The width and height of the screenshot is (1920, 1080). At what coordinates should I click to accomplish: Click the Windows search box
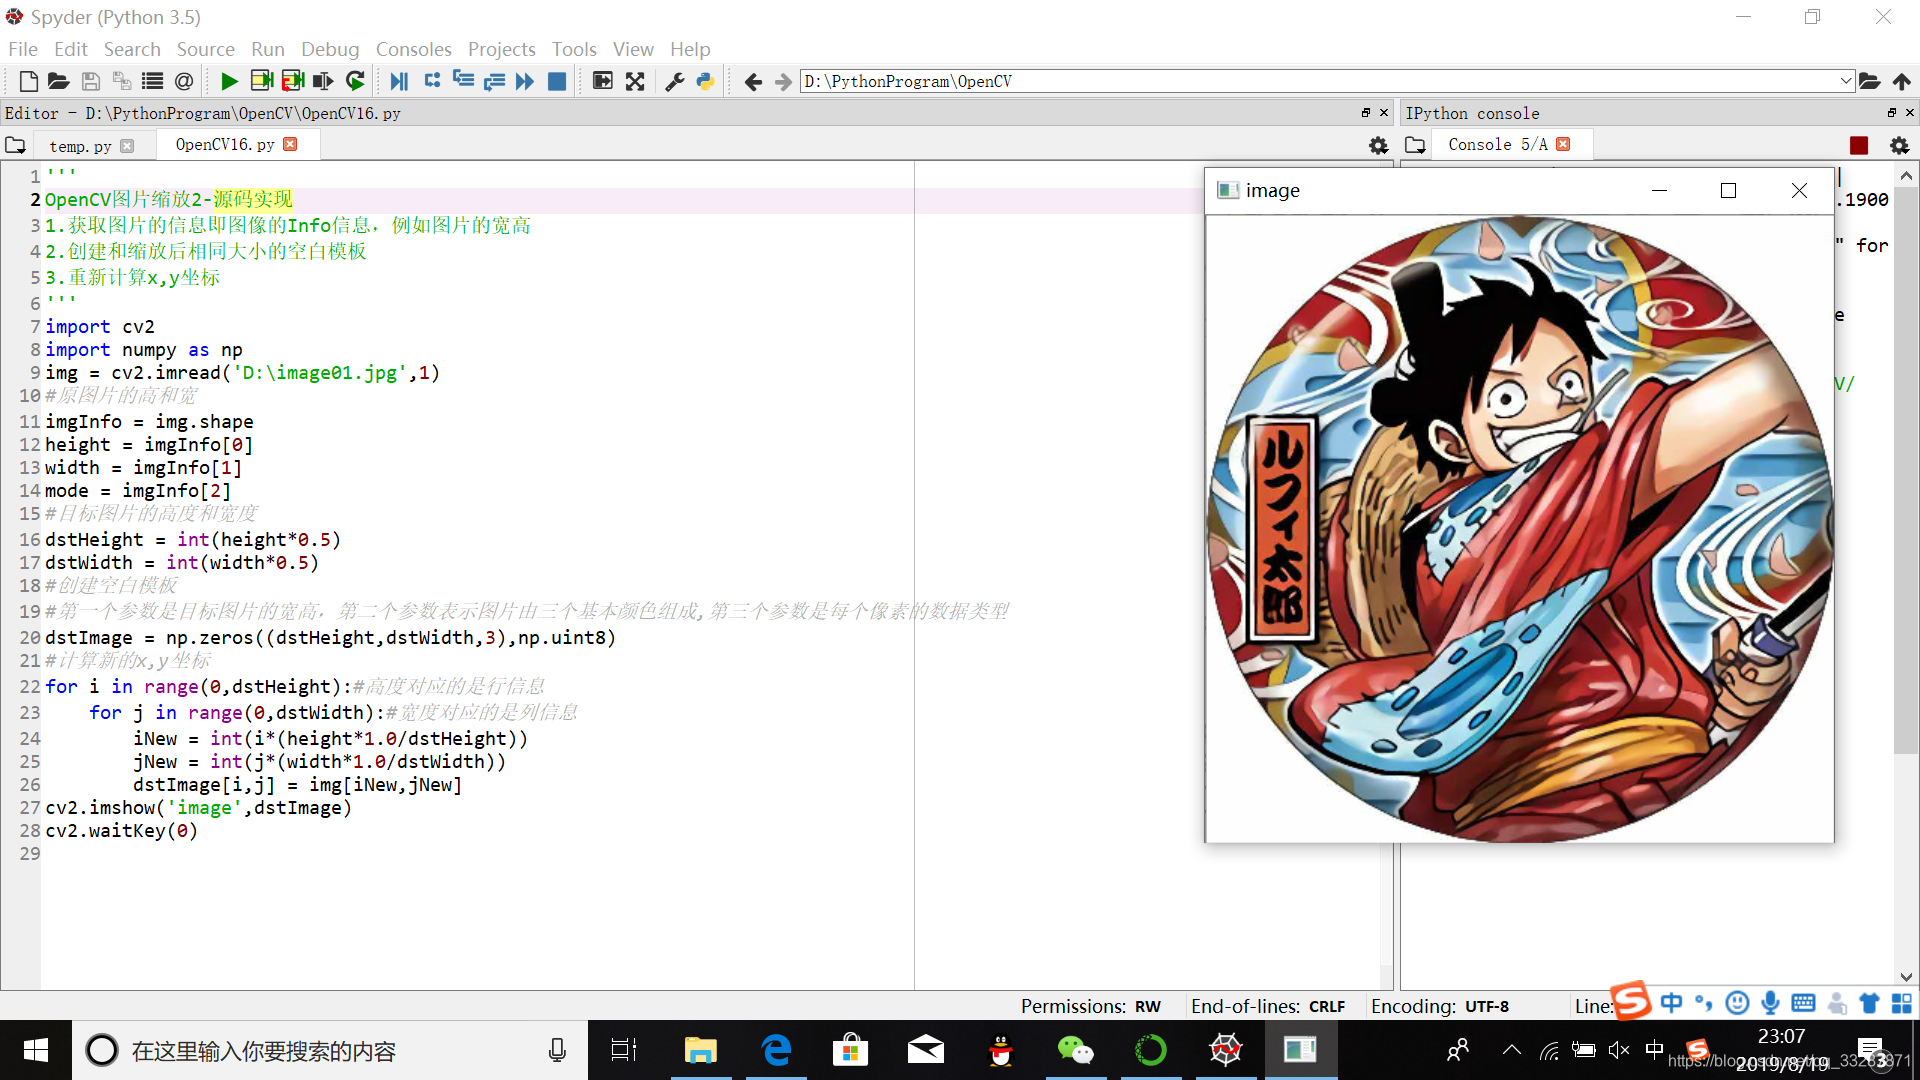click(x=330, y=1050)
